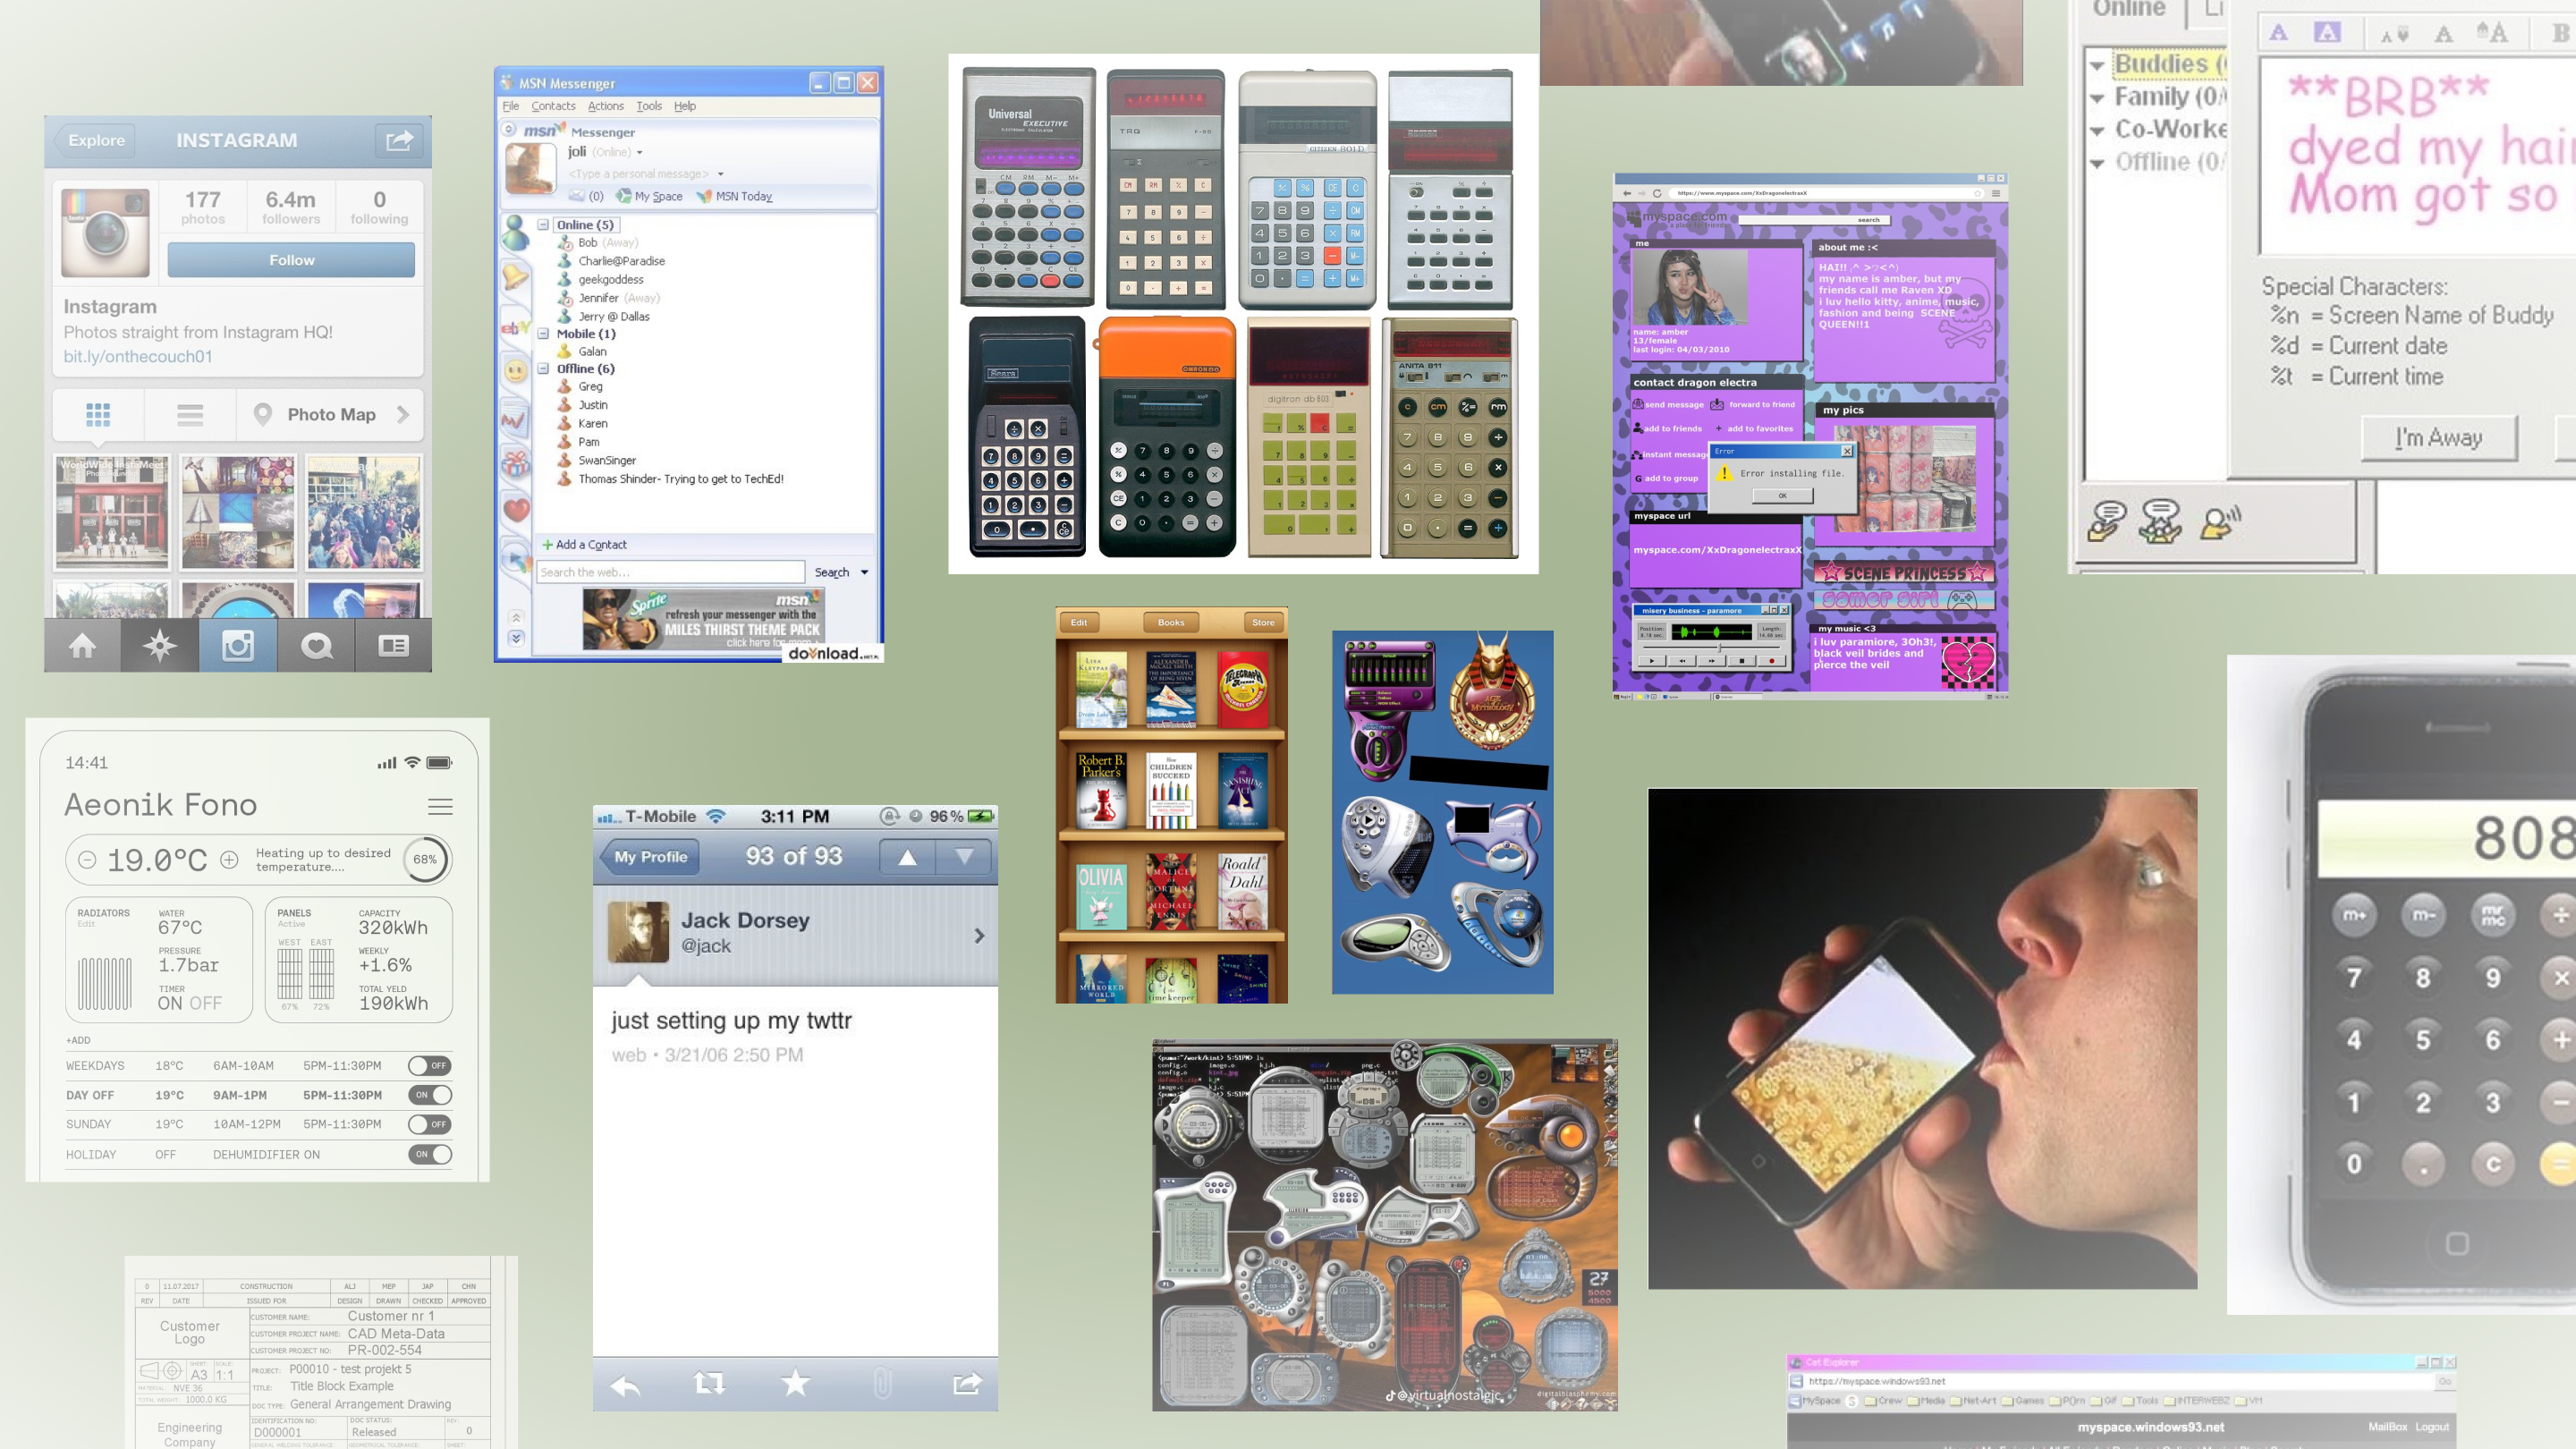Go to My Profile in Twitter app
The height and width of the screenshot is (1449, 2576).
pyautogui.click(x=649, y=857)
